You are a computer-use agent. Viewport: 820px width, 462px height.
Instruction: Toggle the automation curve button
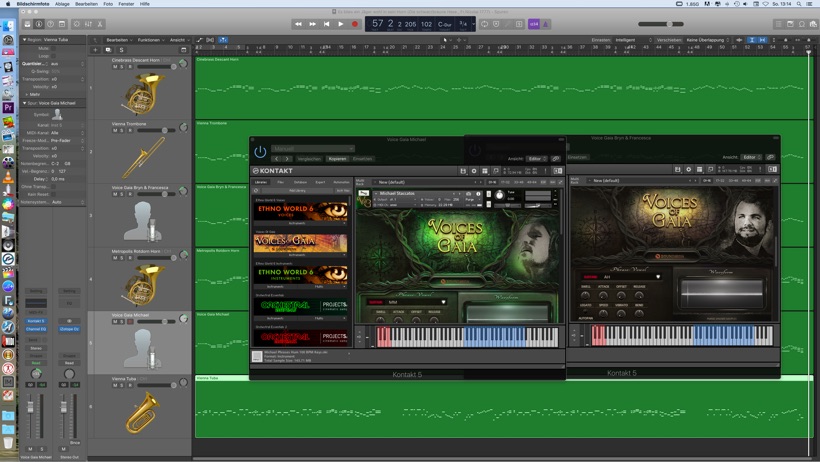[x=199, y=40]
